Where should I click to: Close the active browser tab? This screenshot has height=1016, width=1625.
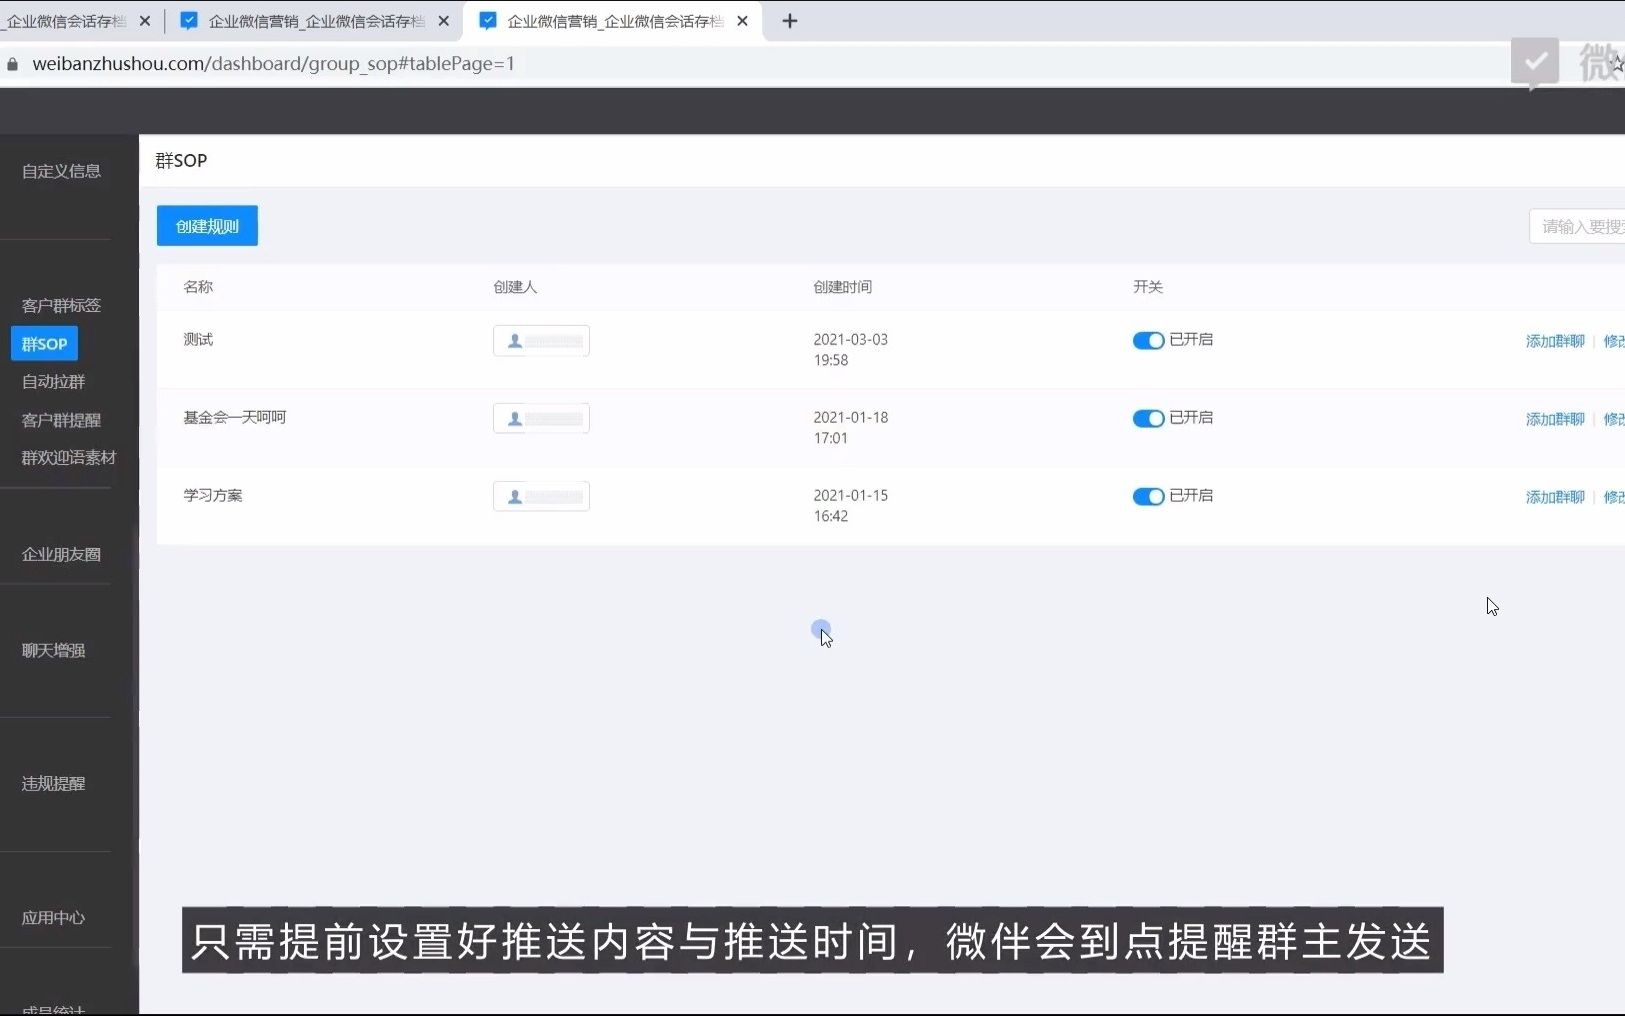742,21
